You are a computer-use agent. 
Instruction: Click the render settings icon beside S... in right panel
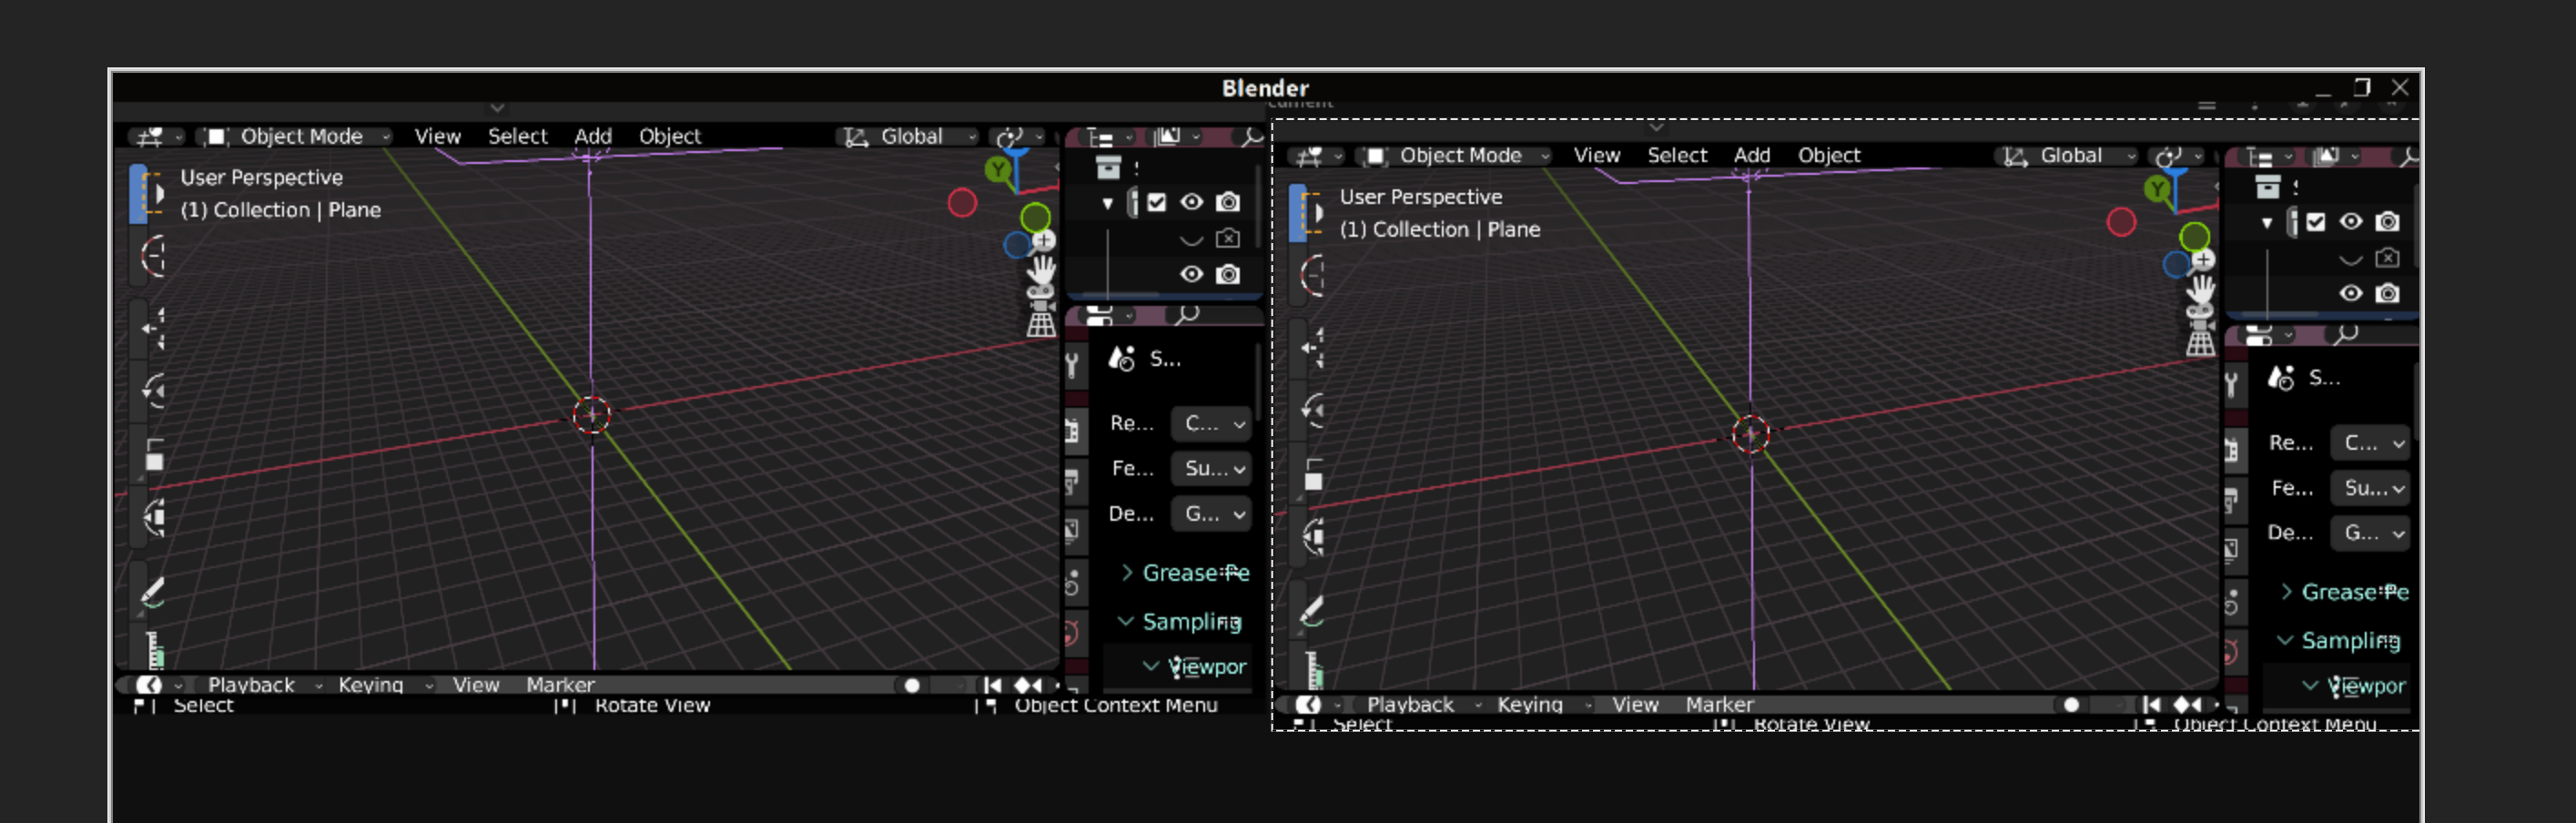pyautogui.click(x=2280, y=378)
